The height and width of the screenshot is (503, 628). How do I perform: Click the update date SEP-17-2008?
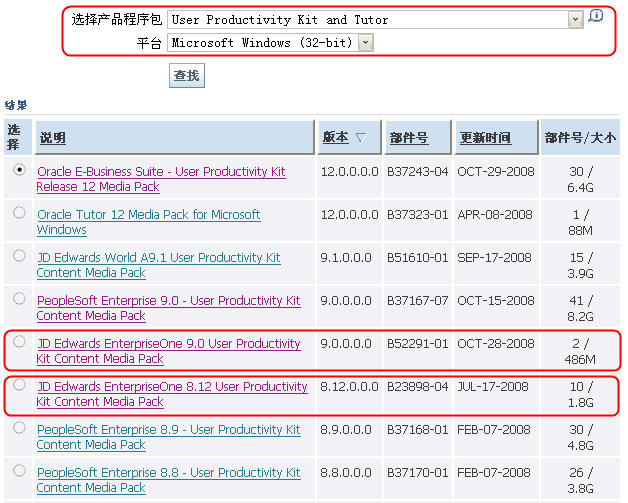click(495, 258)
